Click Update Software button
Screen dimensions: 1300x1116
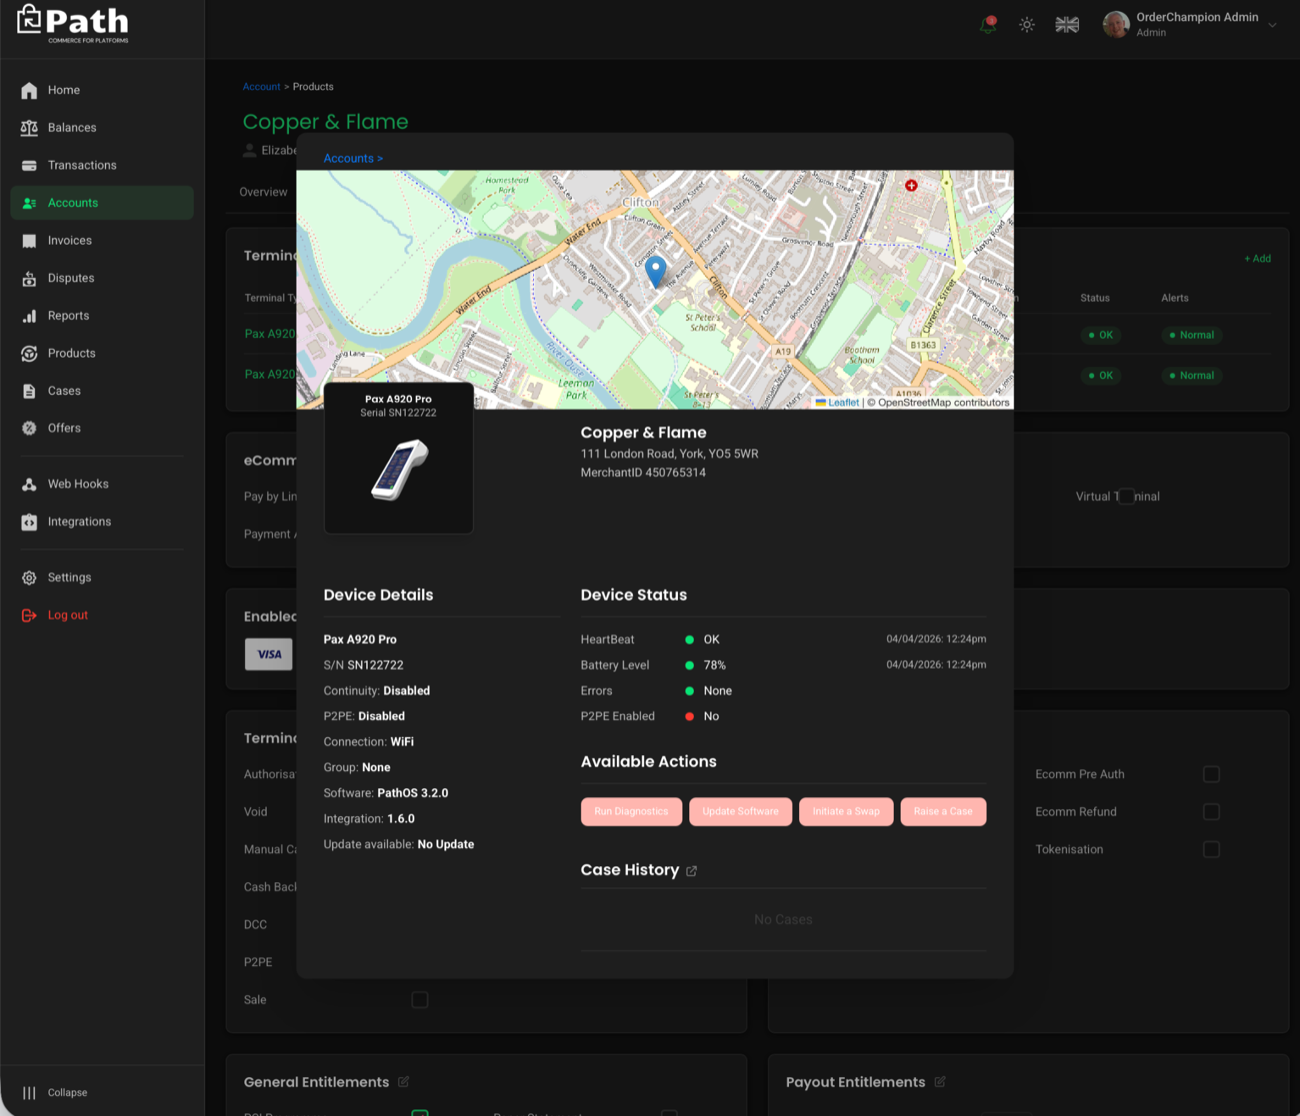[740, 812]
